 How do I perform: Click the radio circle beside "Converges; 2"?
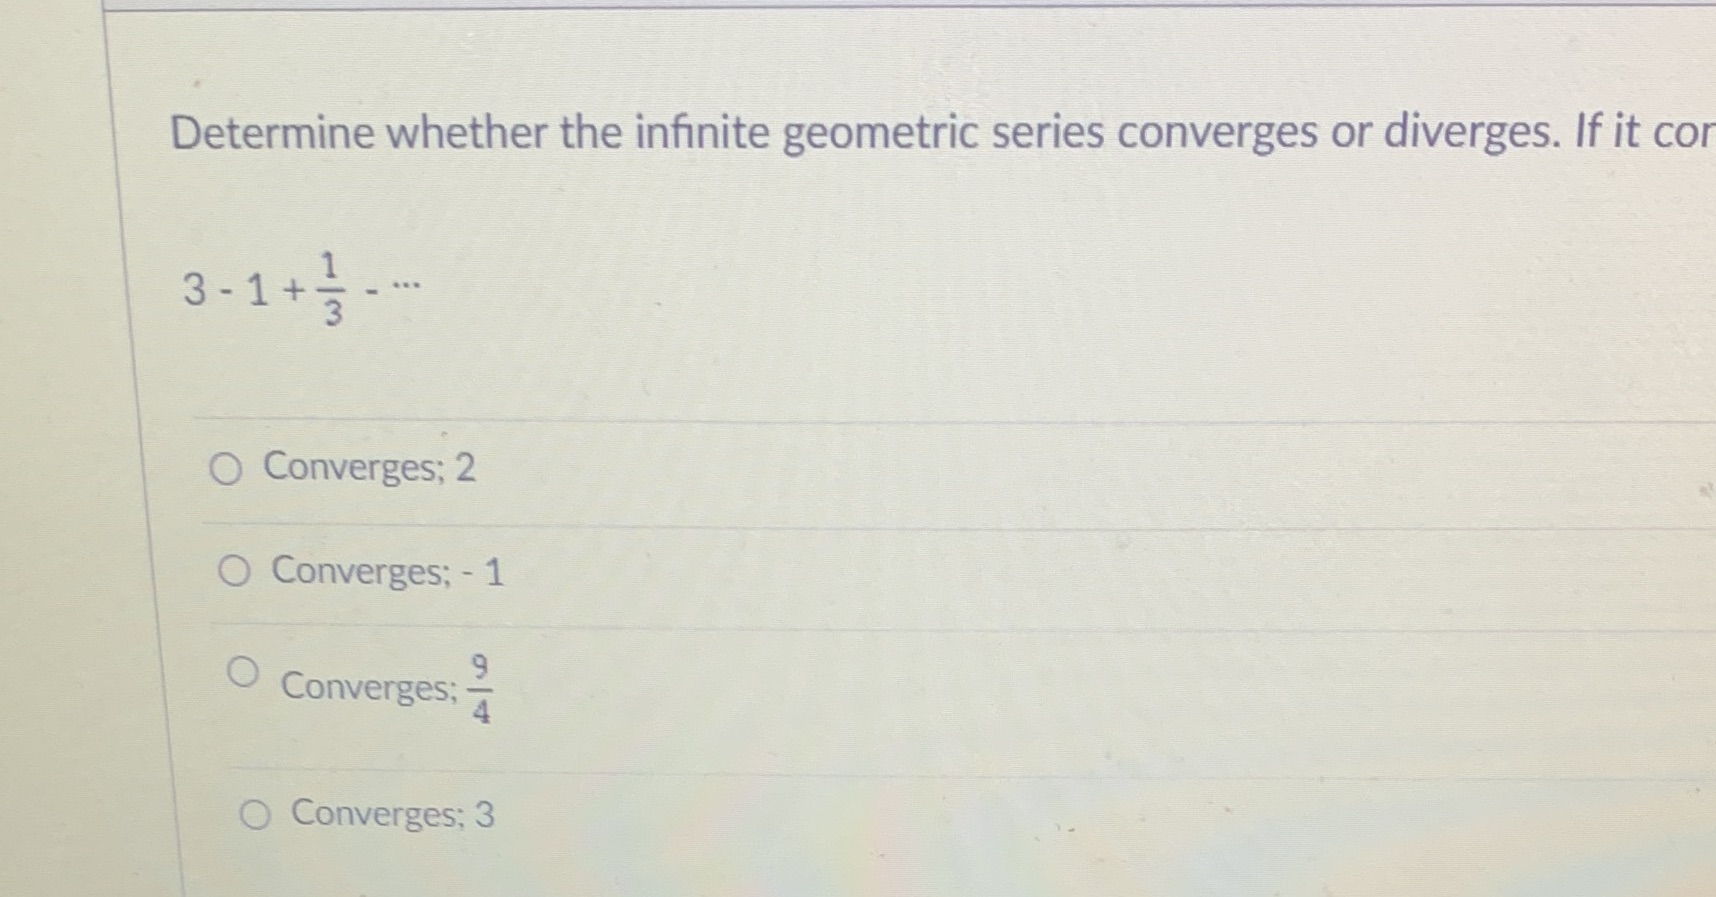pyautogui.click(x=227, y=470)
